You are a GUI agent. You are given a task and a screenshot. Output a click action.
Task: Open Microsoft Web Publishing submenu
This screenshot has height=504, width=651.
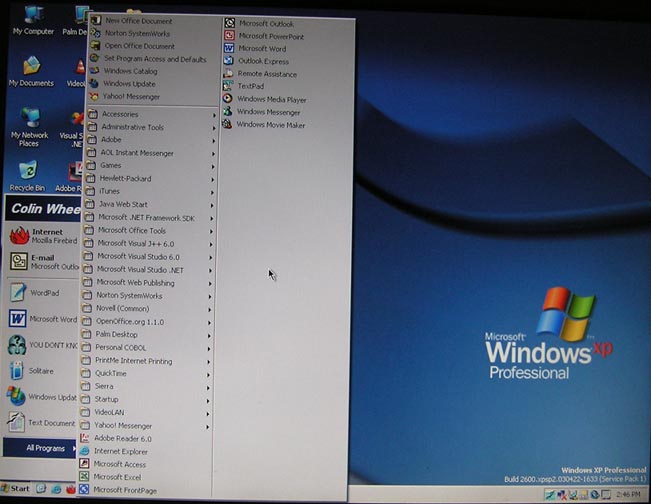tap(147, 283)
